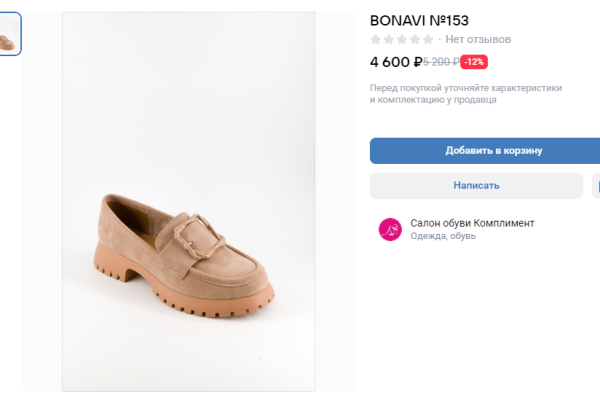
Task: Click the first rating star
Action: tap(376, 40)
